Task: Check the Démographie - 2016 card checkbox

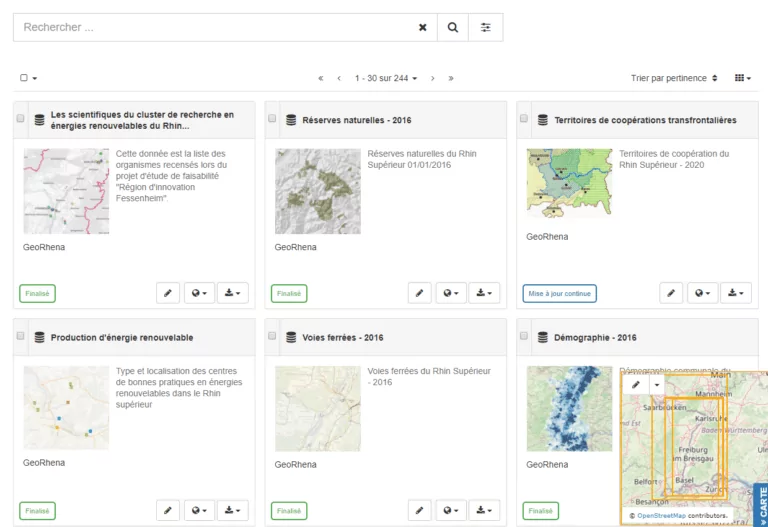Action: click(524, 336)
